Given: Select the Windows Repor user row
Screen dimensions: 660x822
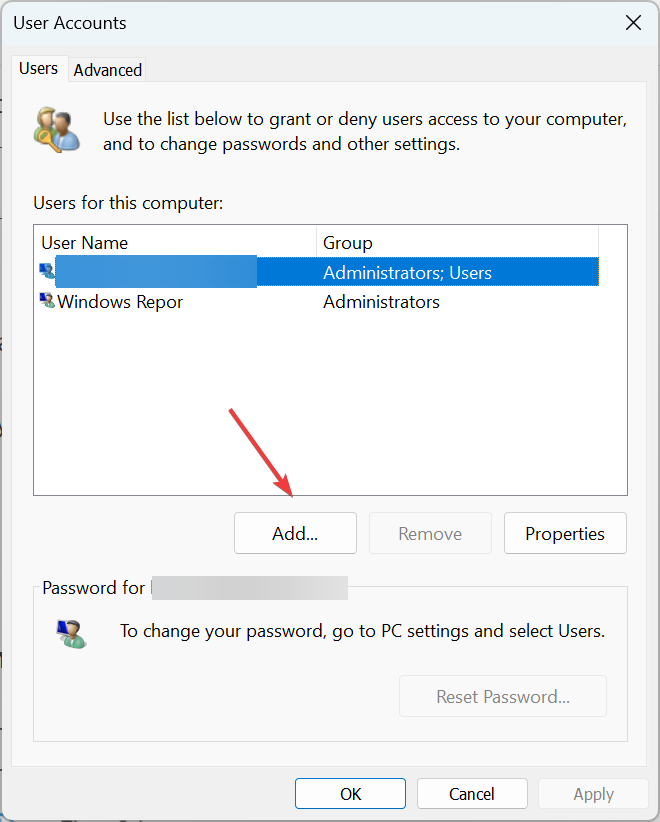Looking at the screenshot, I should click(317, 301).
